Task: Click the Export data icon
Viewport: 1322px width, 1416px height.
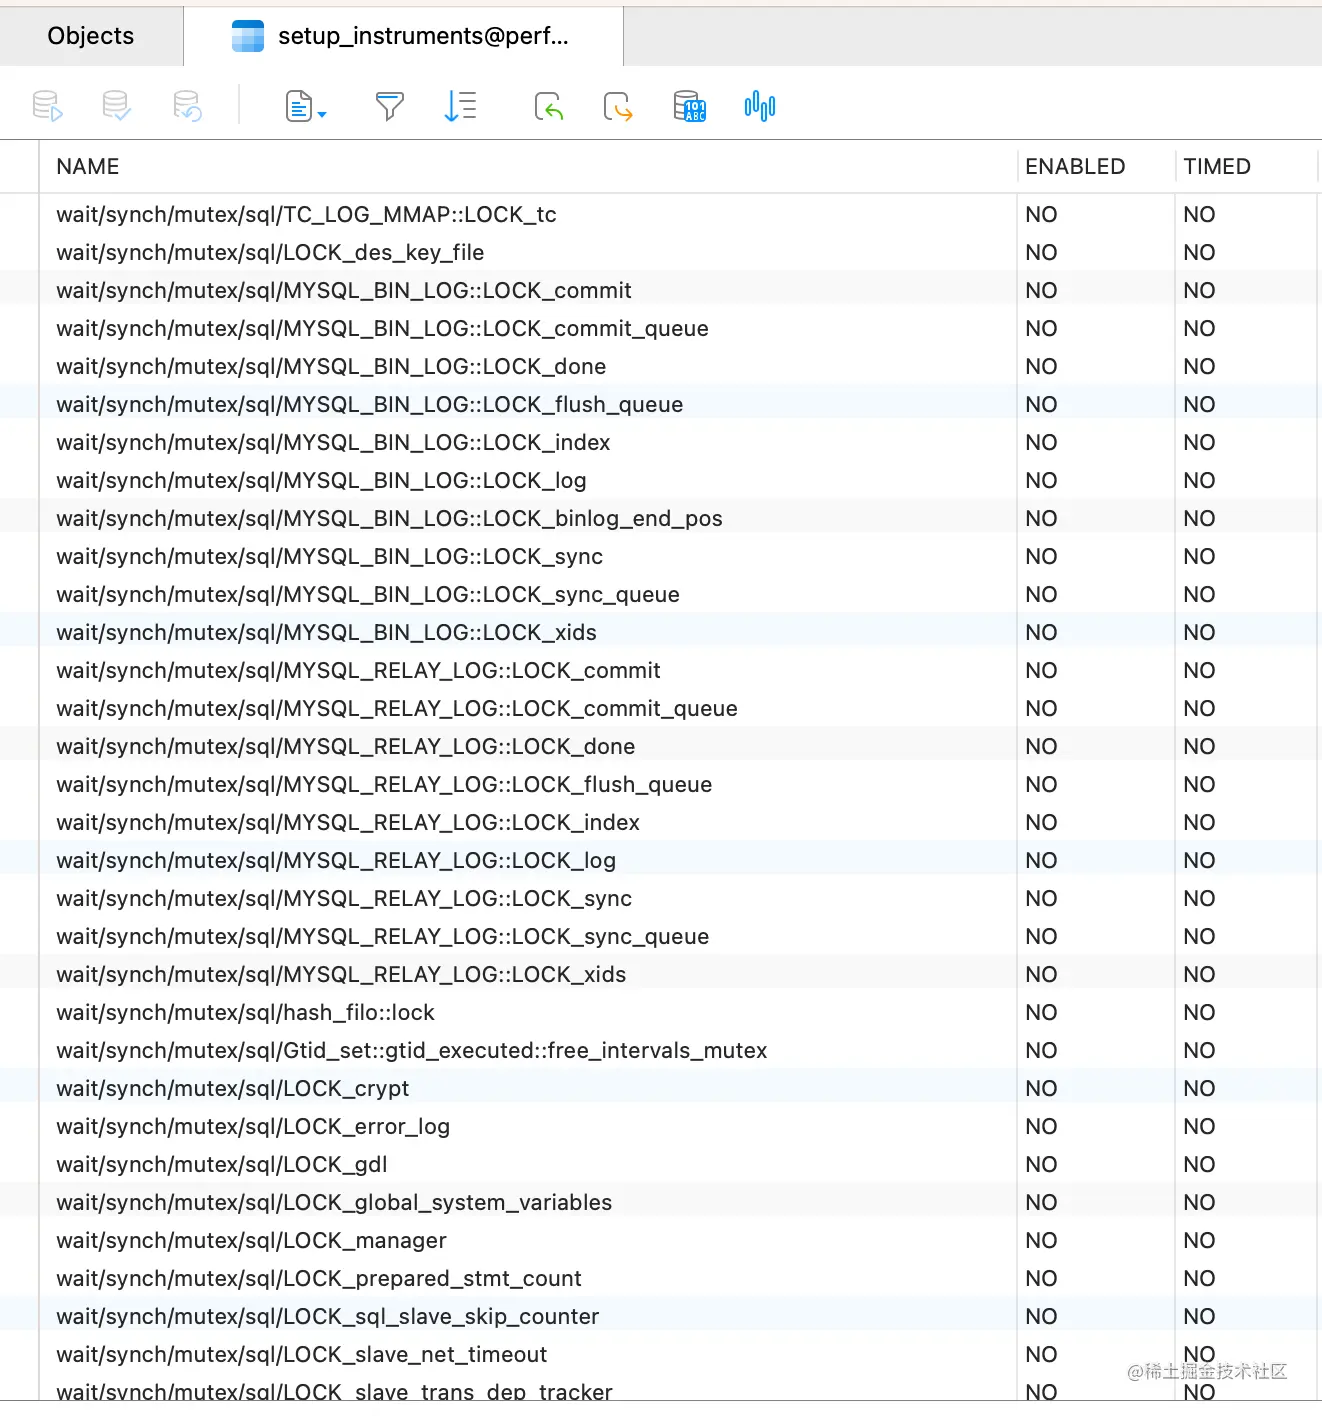Action: point(618,105)
